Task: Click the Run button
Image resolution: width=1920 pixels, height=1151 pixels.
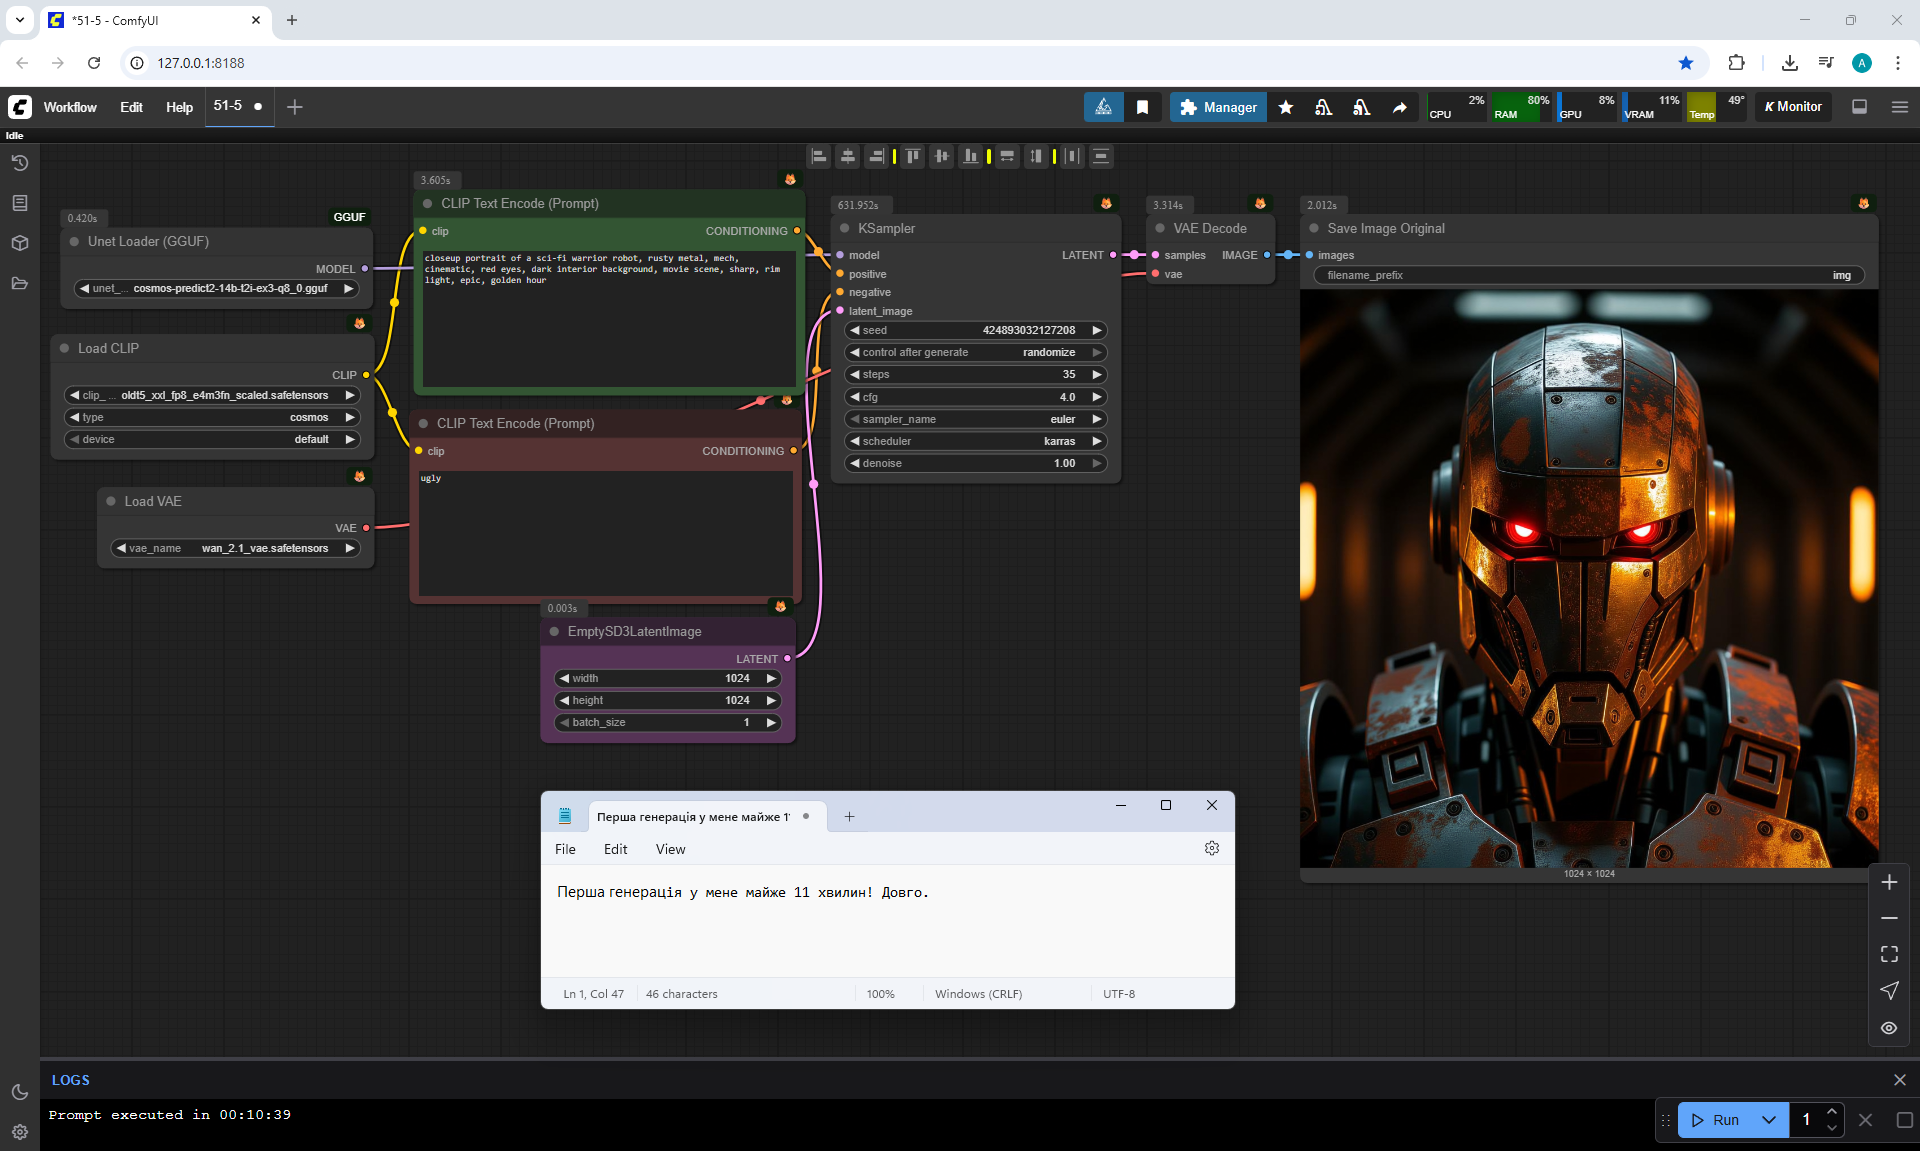Action: pyautogui.click(x=1715, y=1120)
